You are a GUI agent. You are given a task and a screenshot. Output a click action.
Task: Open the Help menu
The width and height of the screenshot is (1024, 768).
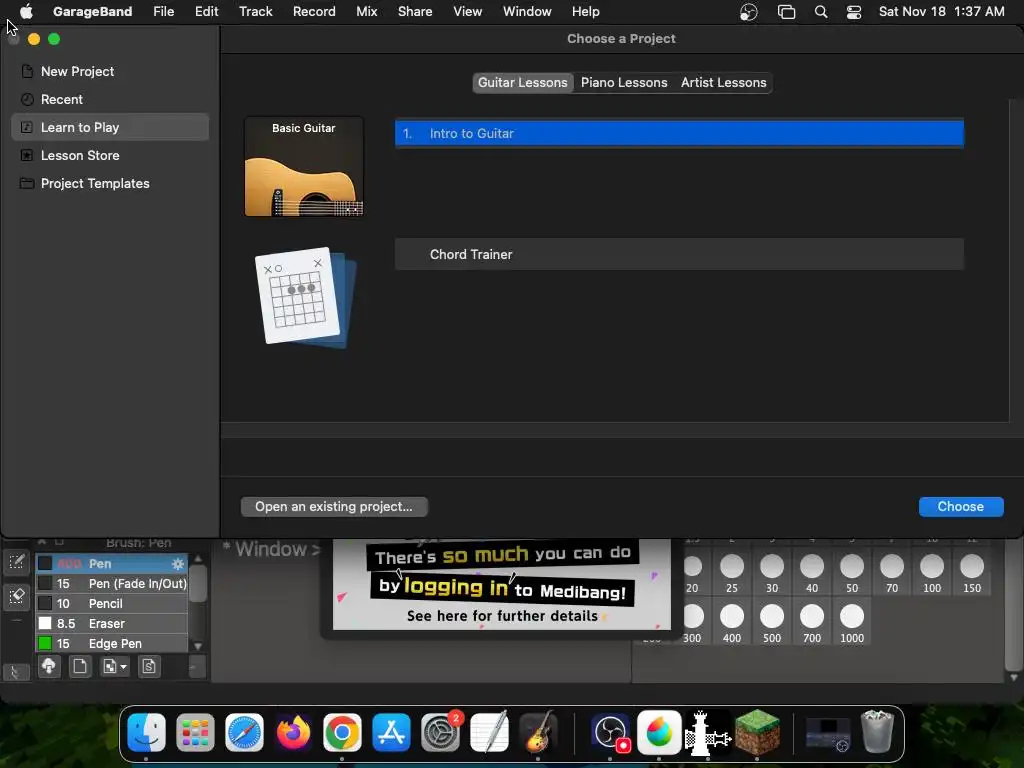click(x=585, y=12)
